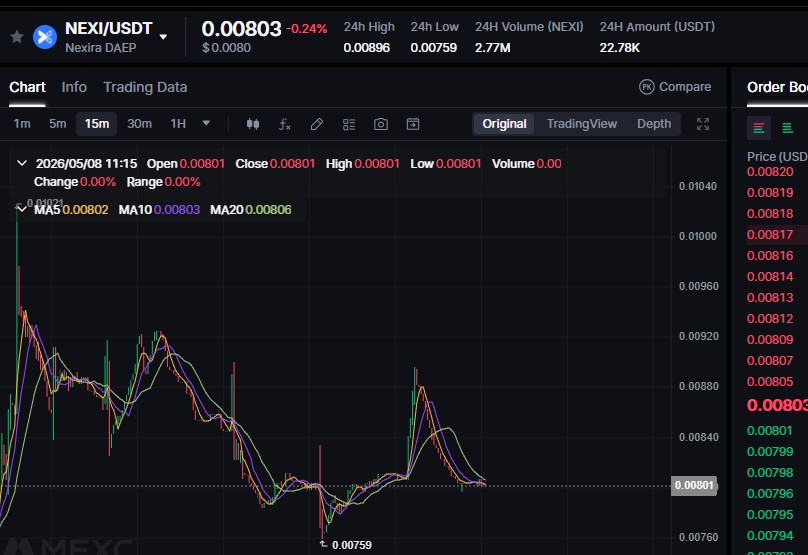This screenshot has width=808, height=555.
Task: Click the MA10 0.00803 indicator label
Action: [x=159, y=210]
